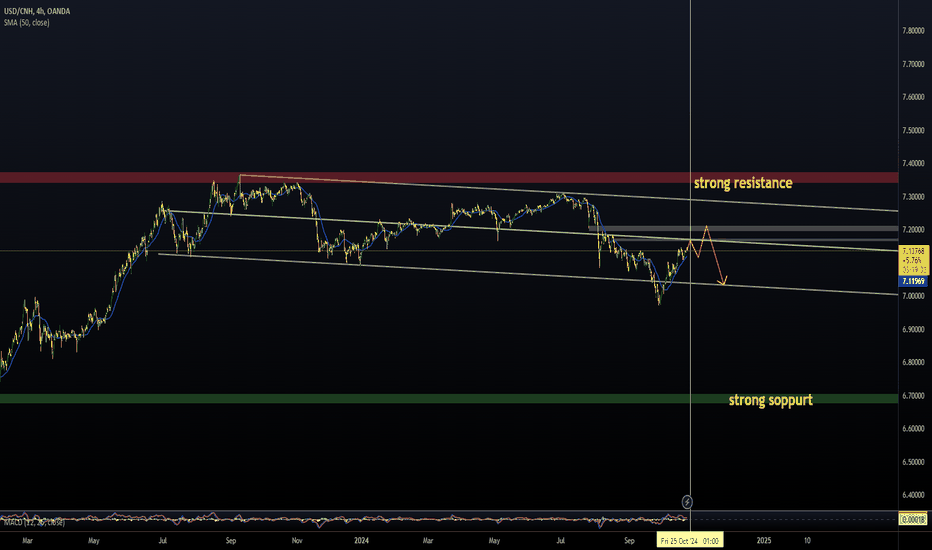Screen dimensions: 932x550
Task: Click the blue 7.11969 SMA value label
Action: click(913, 281)
